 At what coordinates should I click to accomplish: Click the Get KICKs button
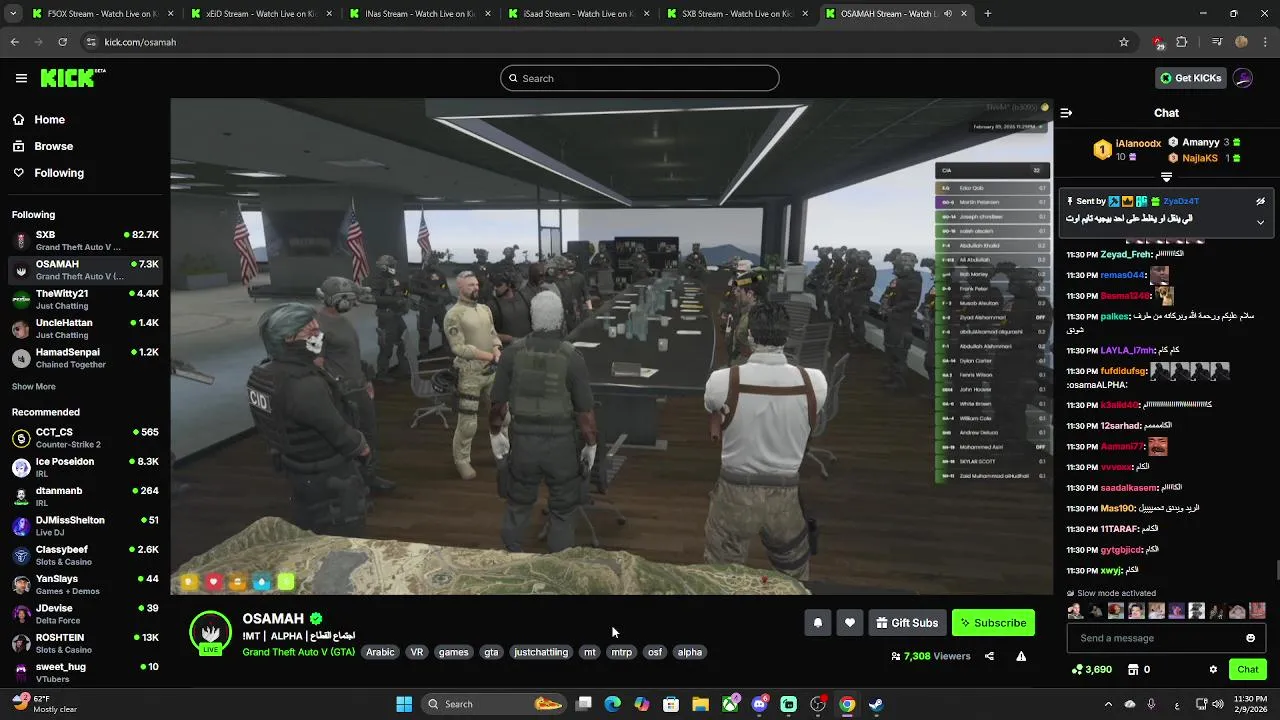pos(1190,78)
